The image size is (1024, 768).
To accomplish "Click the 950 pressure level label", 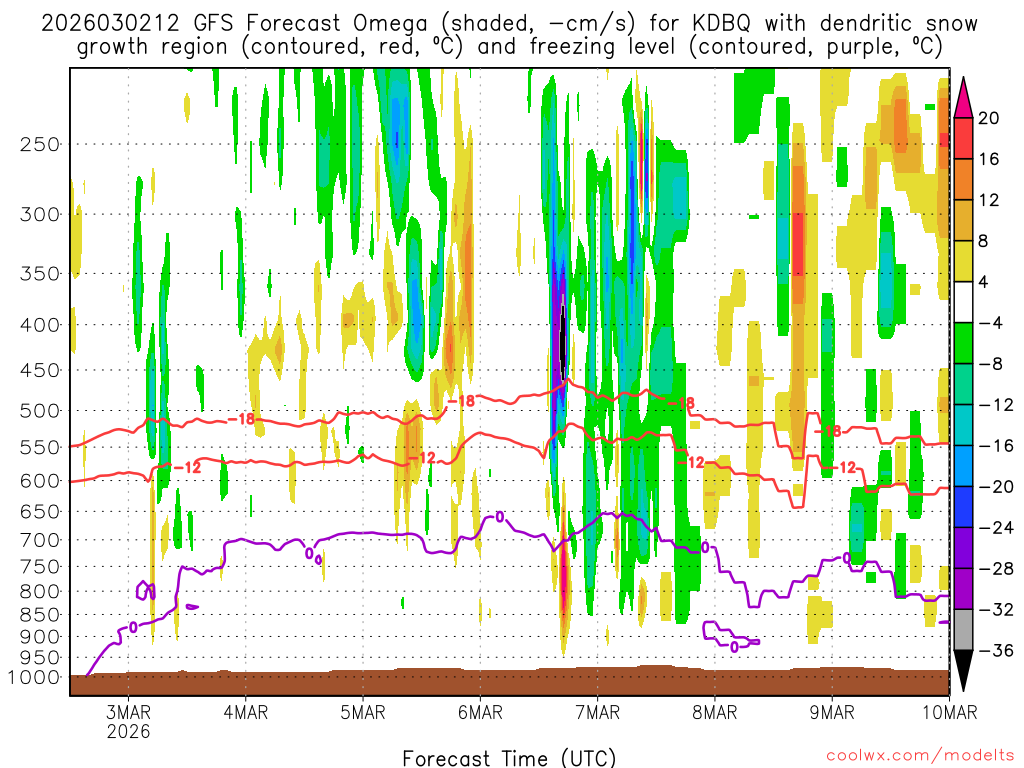I will (x=40, y=658).
